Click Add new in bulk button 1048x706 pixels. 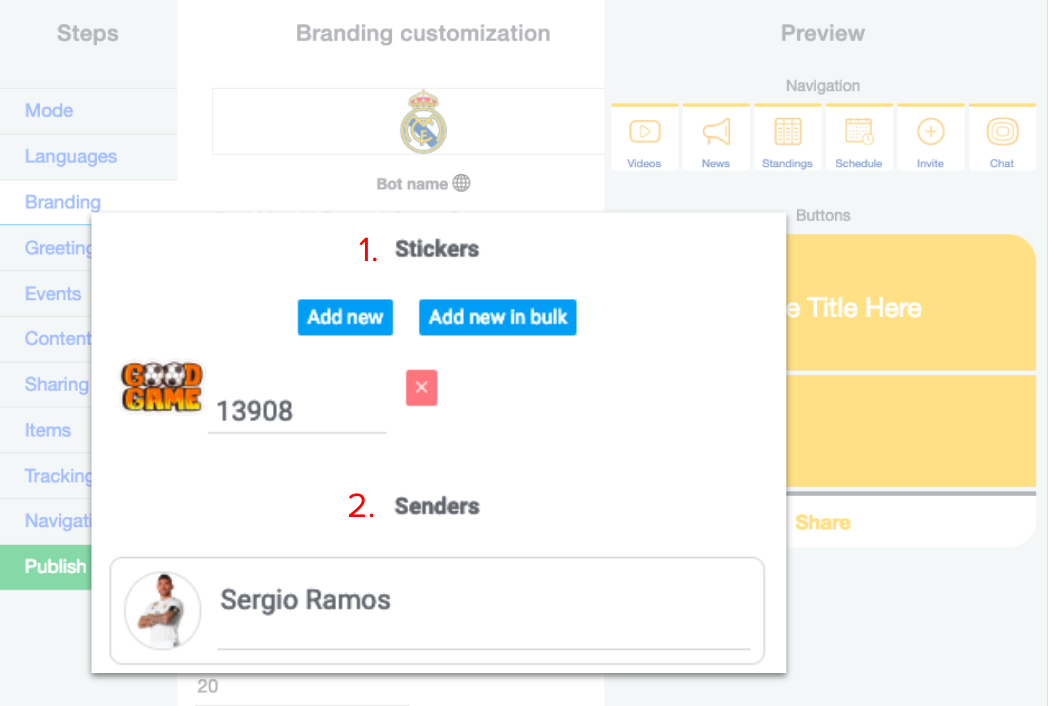pyautogui.click(x=497, y=317)
